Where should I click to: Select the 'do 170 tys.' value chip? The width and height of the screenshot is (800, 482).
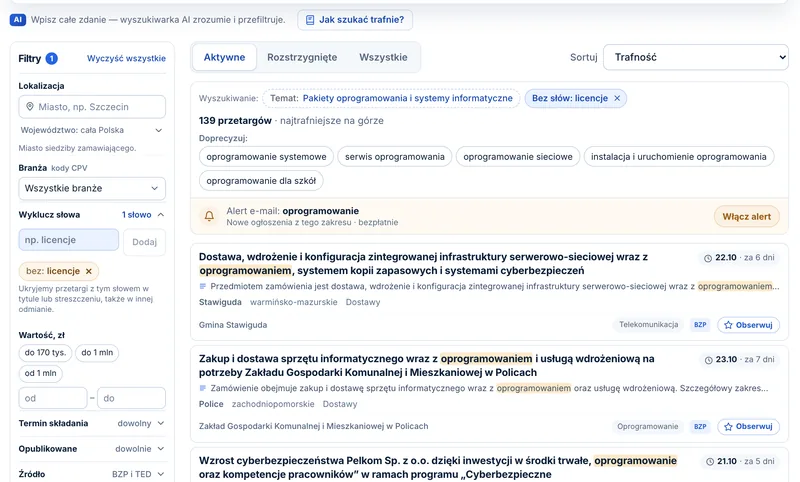[x=45, y=352]
